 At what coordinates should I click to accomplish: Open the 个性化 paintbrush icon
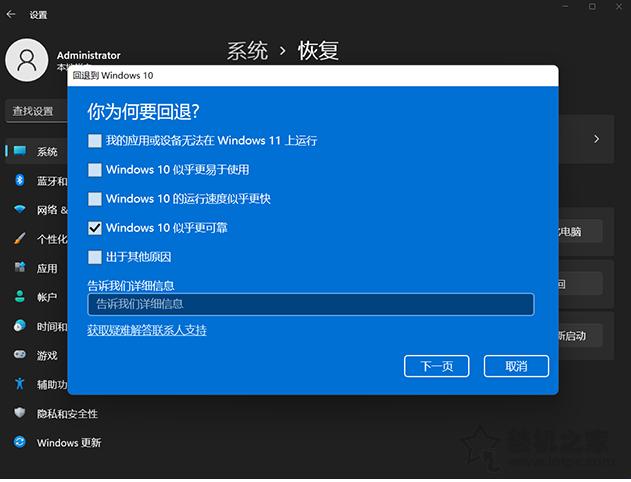[20, 238]
